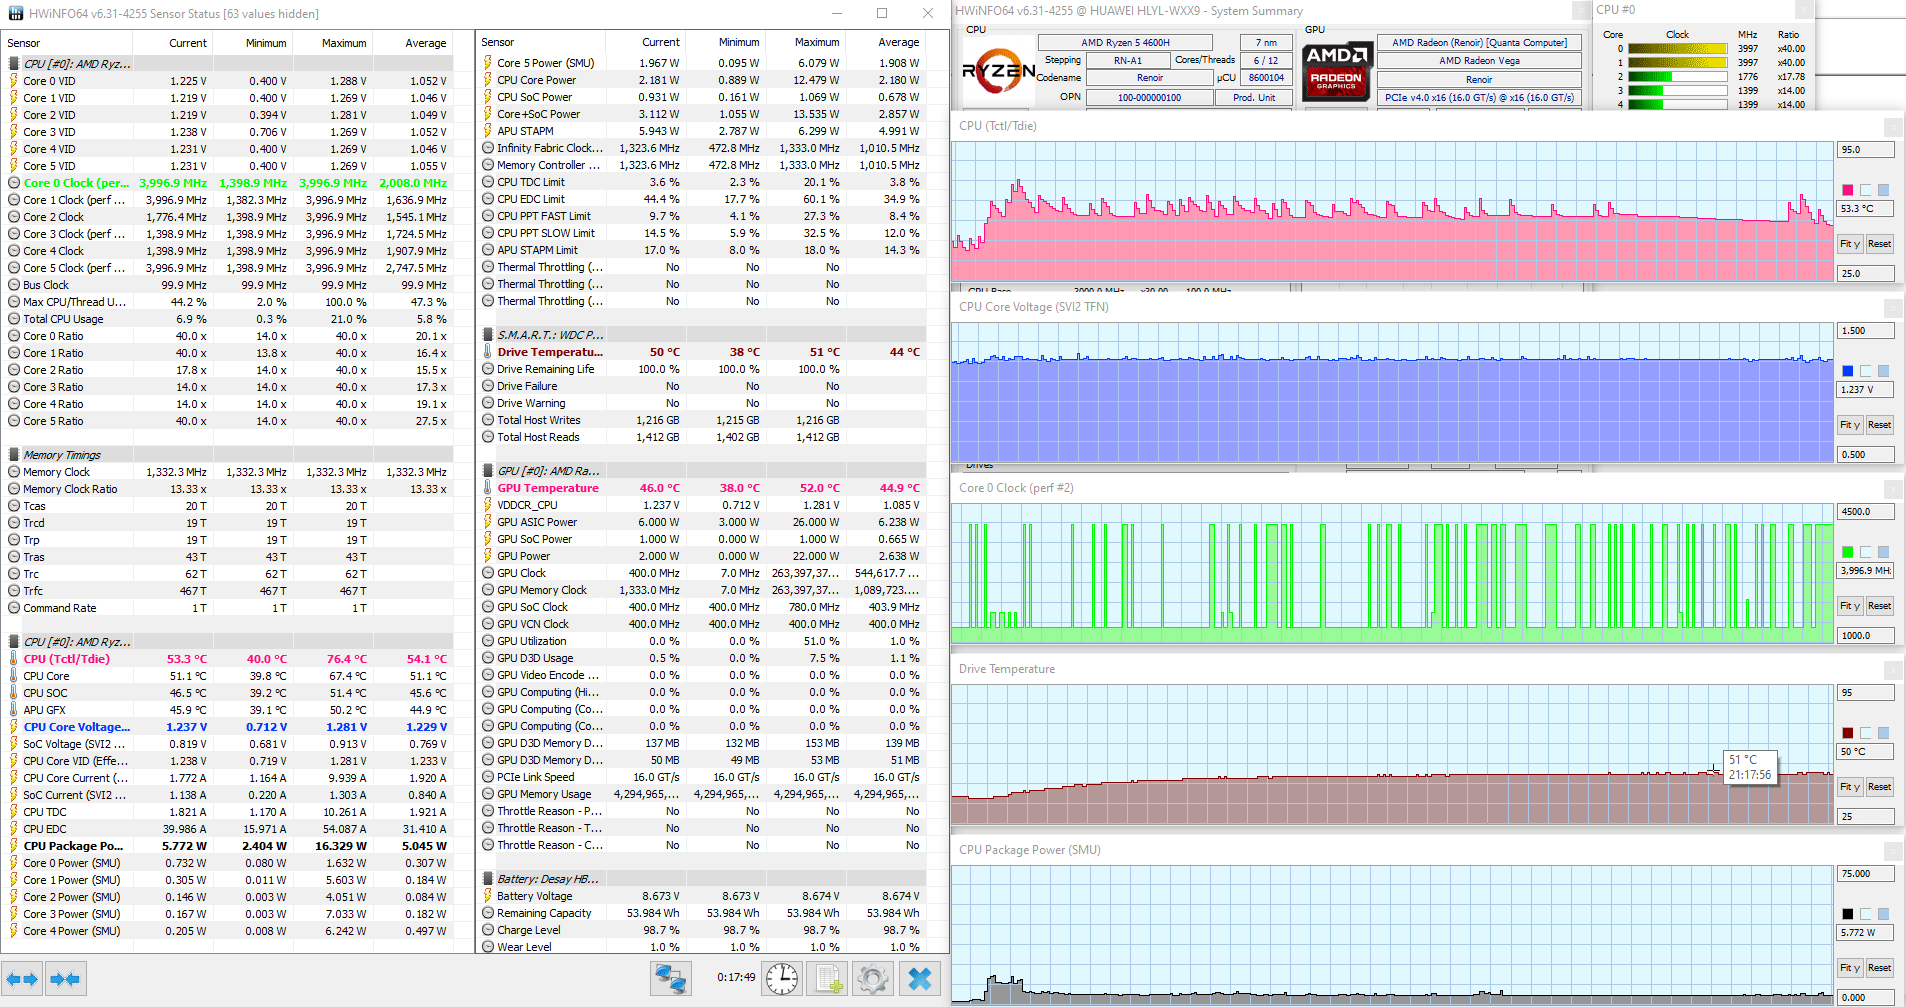
Task: Select the Remaining Capacity sensor row
Action: click(x=700, y=913)
